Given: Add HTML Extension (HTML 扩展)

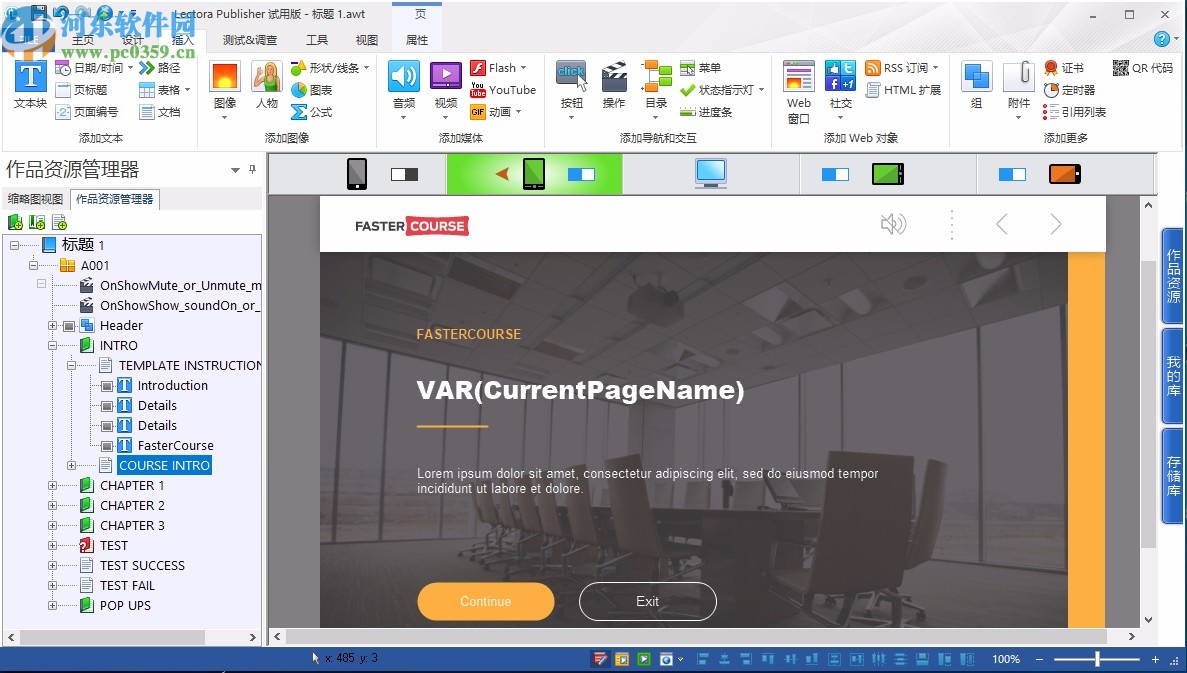Looking at the screenshot, I should click(x=903, y=90).
